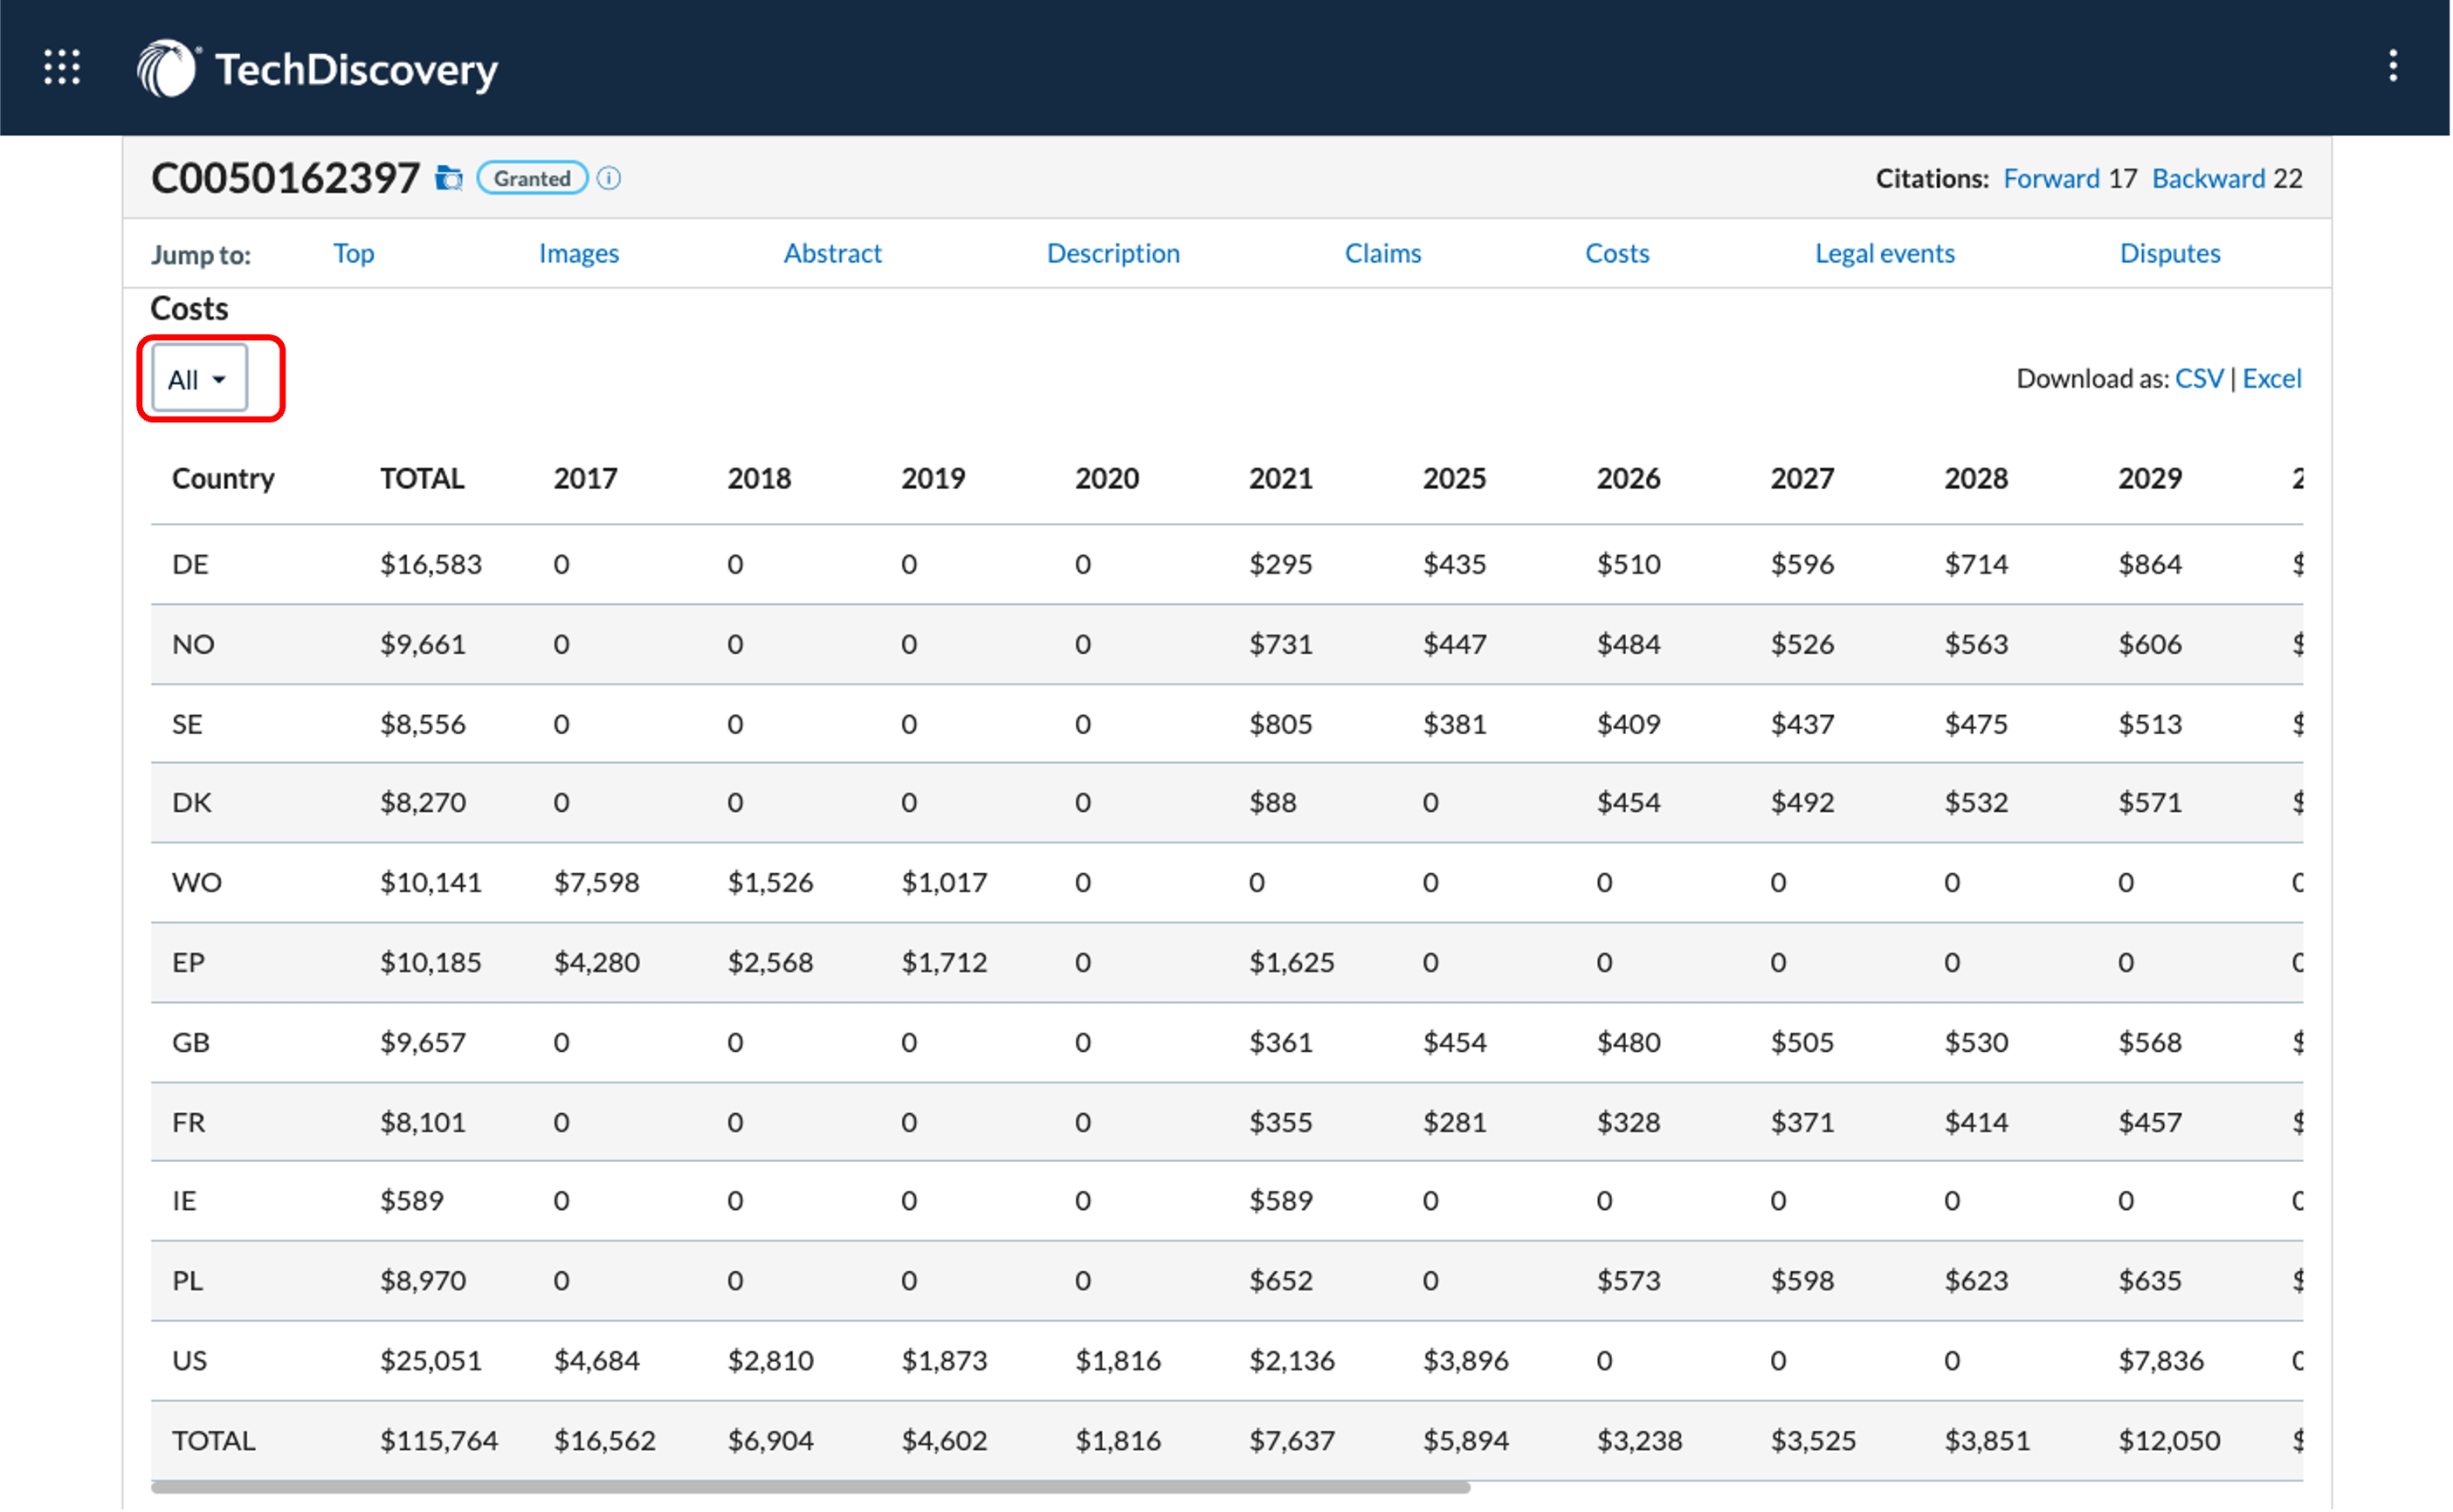Jump to the Abstract section
The width and height of the screenshot is (2453, 1512).
(833, 253)
